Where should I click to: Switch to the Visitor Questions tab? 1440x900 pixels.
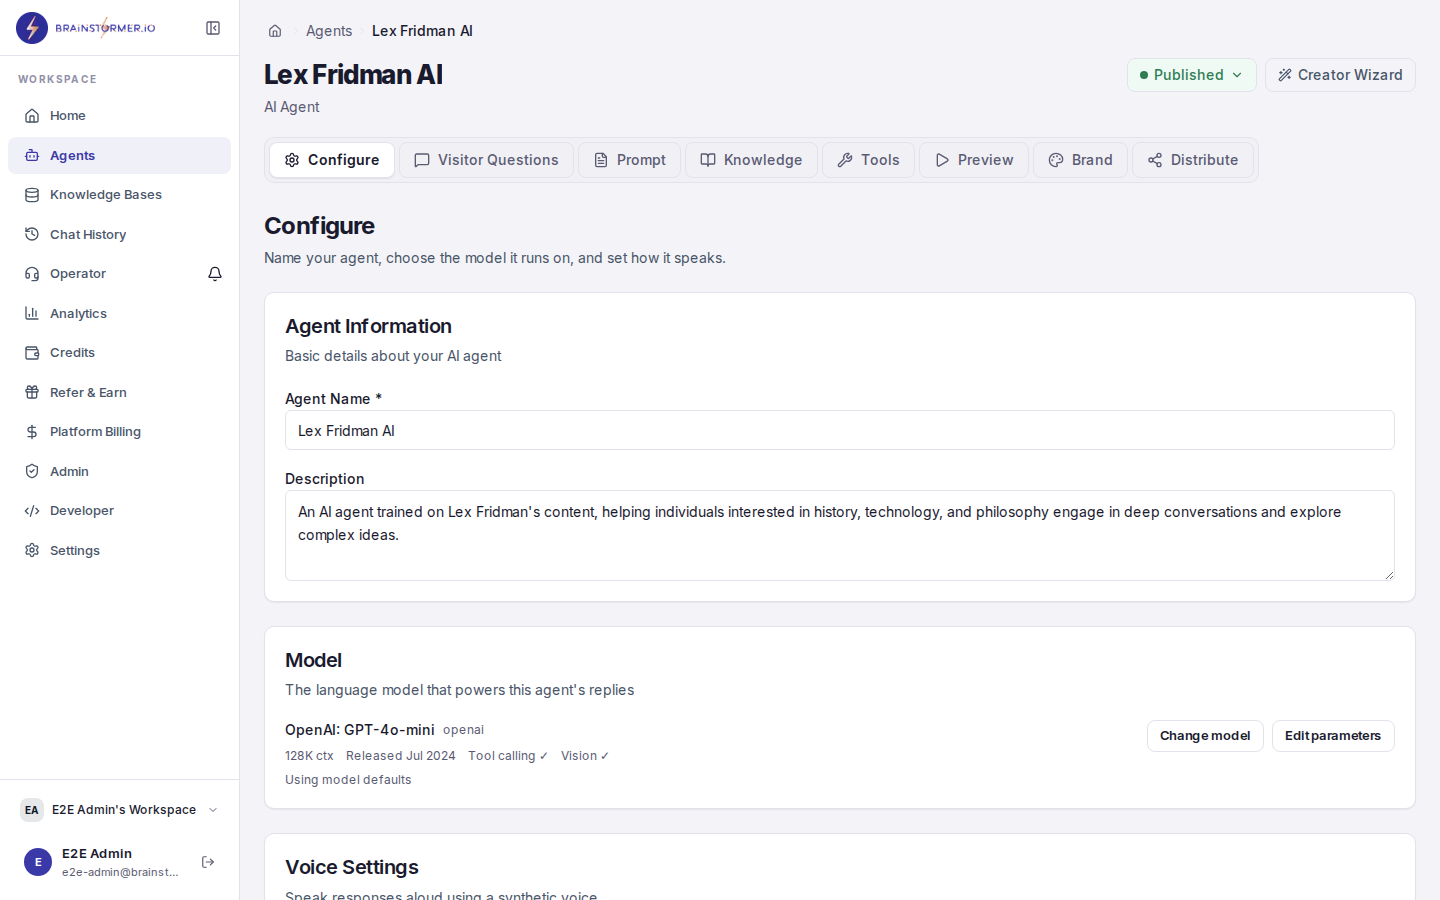(486, 160)
